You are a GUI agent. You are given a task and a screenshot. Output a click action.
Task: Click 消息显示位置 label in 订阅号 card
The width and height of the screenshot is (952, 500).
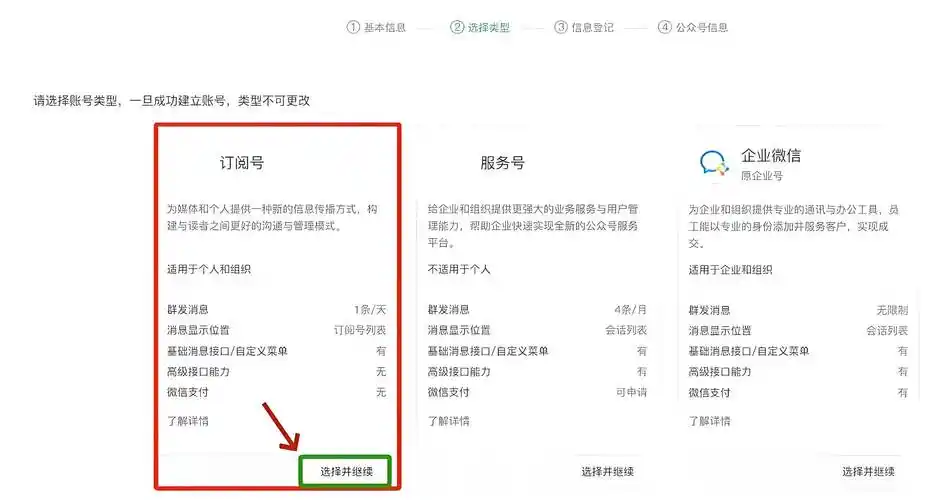tap(198, 330)
